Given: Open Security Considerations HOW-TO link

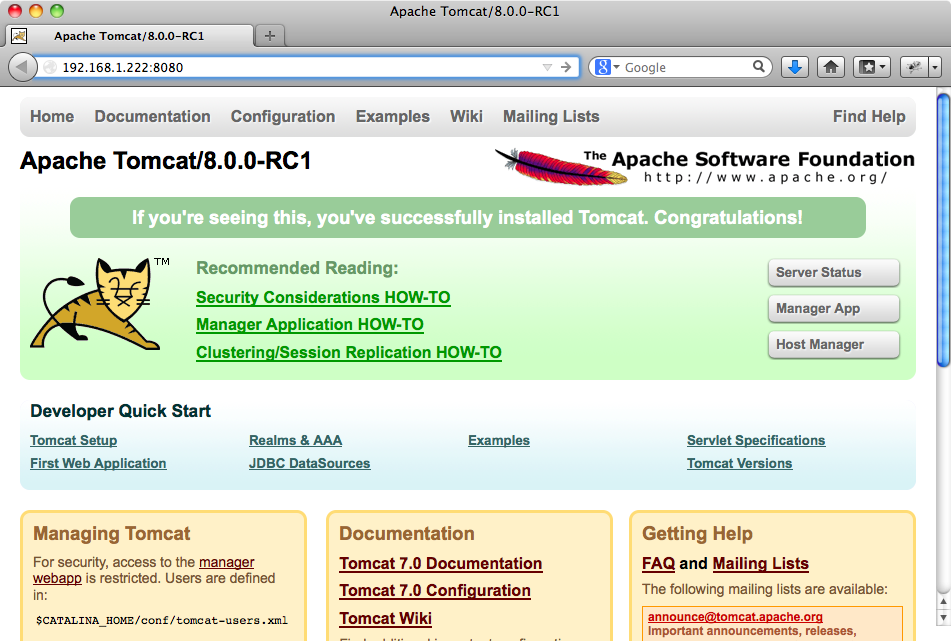Looking at the screenshot, I should tap(323, 297).
